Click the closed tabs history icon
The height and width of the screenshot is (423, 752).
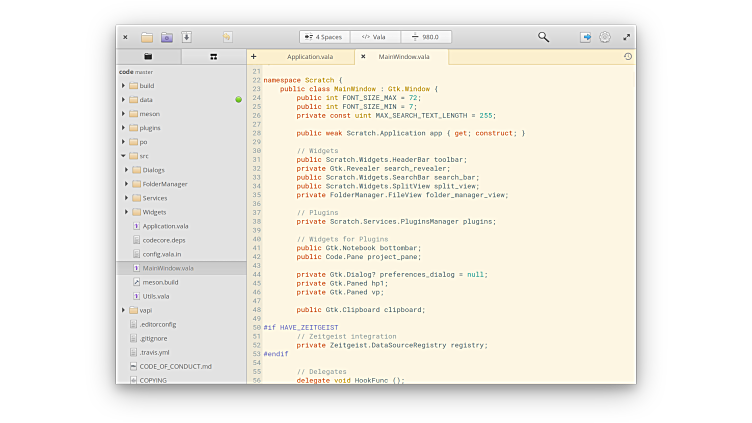click(627, 57)
